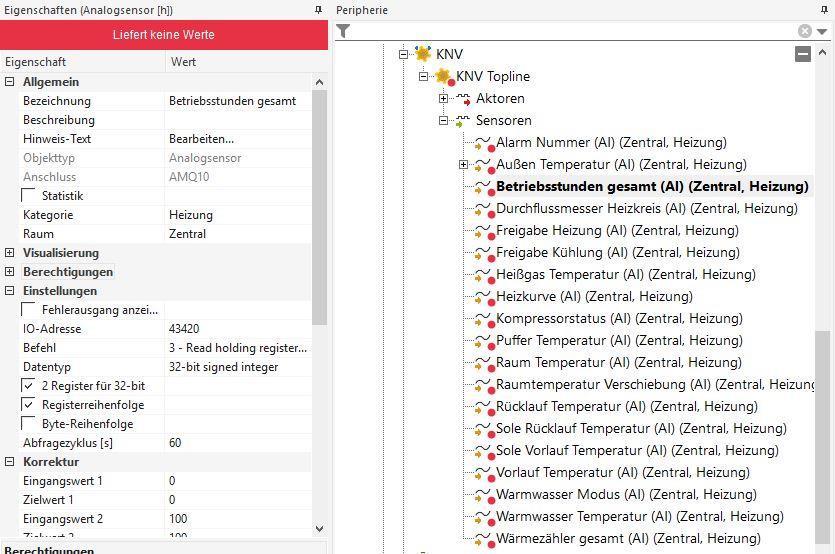Collapse the Korrektur section
Image resolution: width=835 pixels, height=554 pixels.
pyautogui.click(x=10, y=462)
